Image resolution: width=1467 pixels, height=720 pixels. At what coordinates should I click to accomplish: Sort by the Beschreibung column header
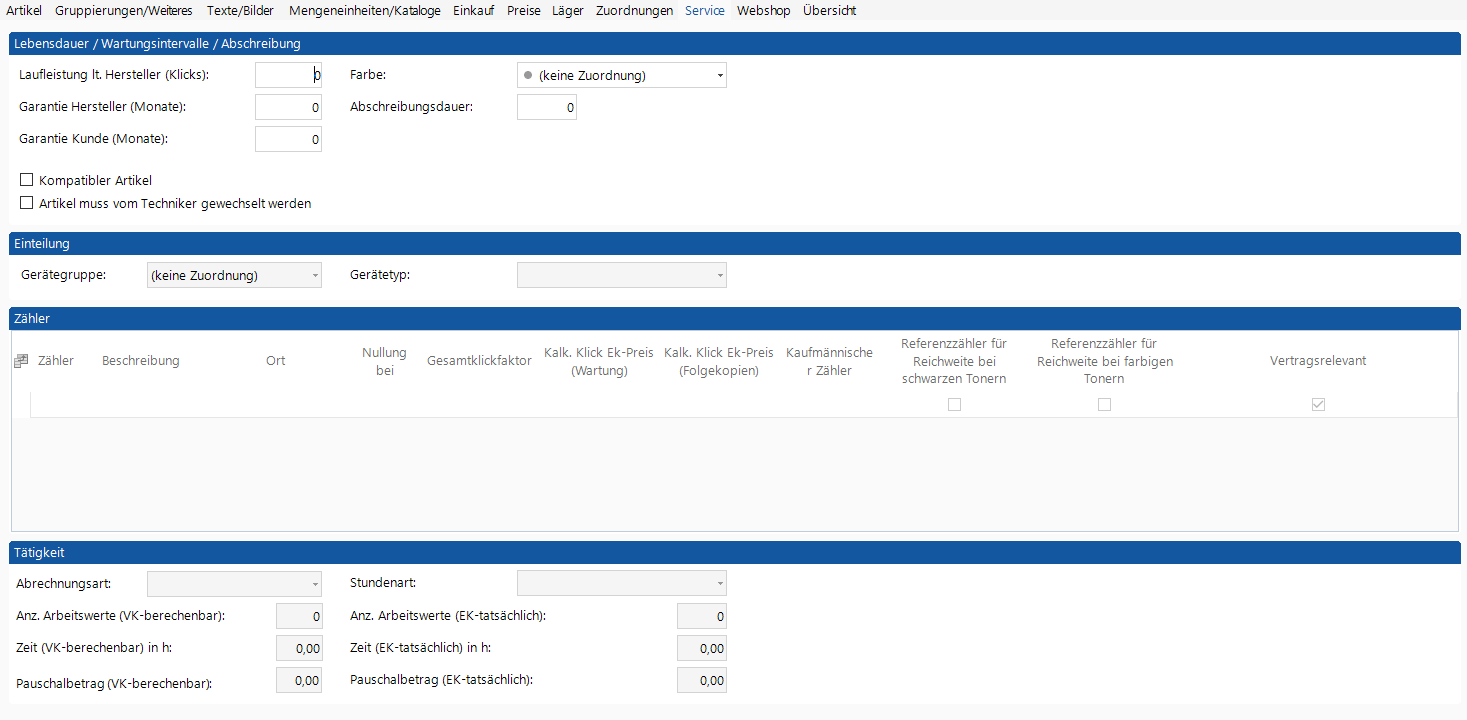pyautogui.click(x=141, y=361)
